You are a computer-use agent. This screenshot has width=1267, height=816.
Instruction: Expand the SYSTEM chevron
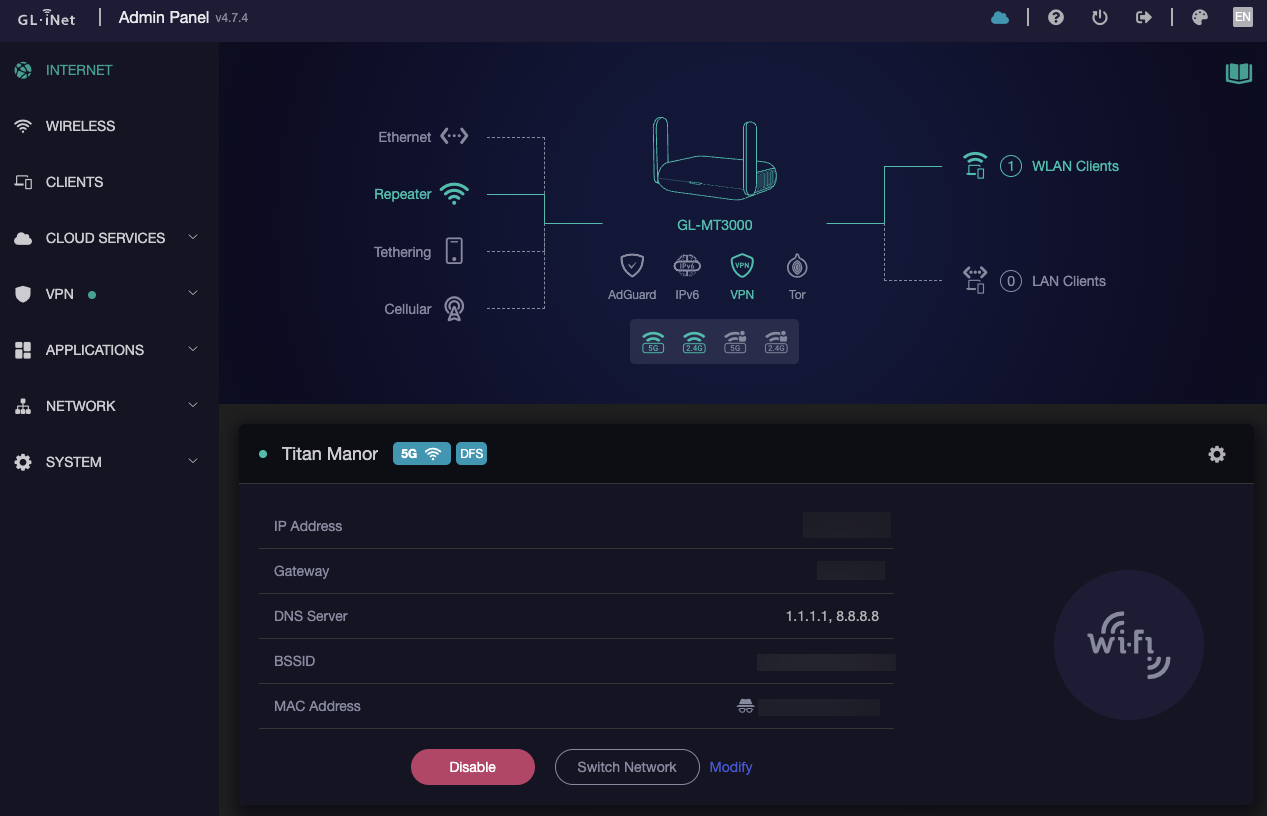[193, 461]
